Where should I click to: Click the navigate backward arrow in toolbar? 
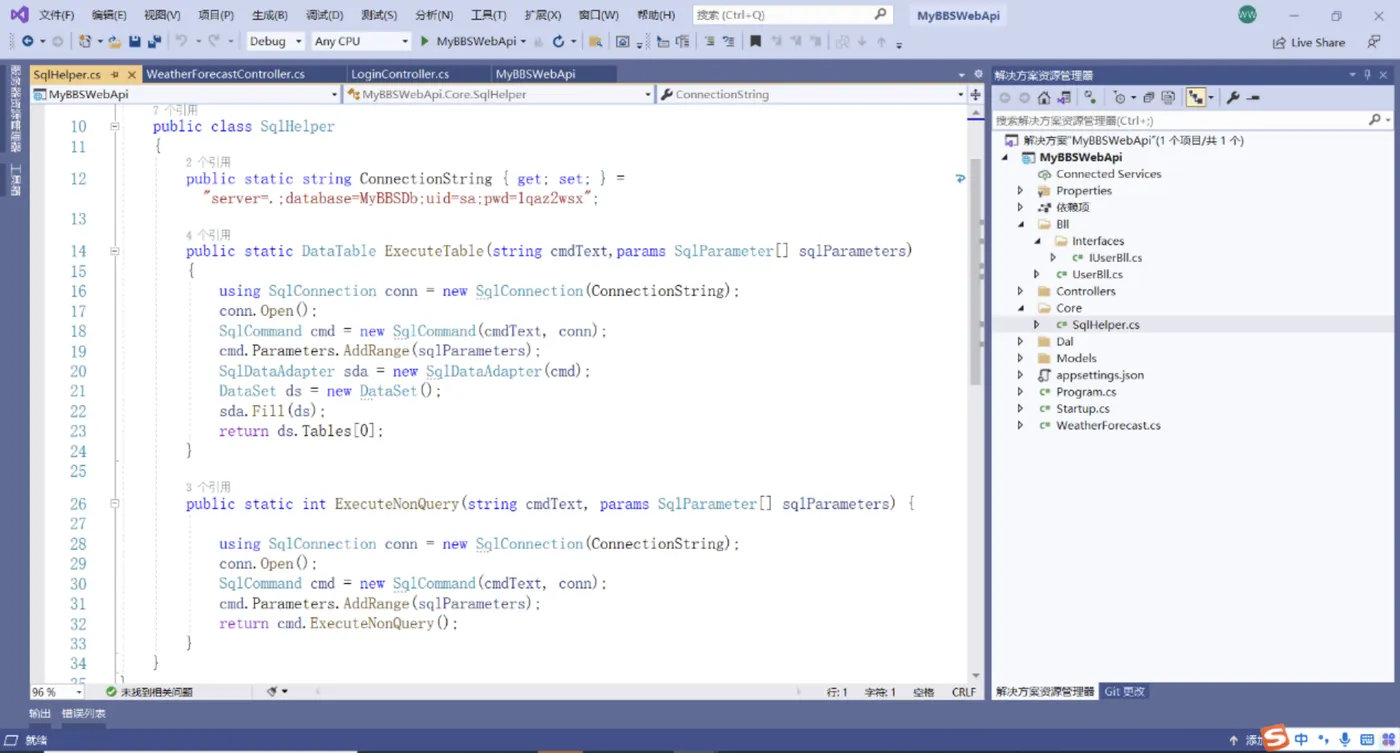[27, 41]
